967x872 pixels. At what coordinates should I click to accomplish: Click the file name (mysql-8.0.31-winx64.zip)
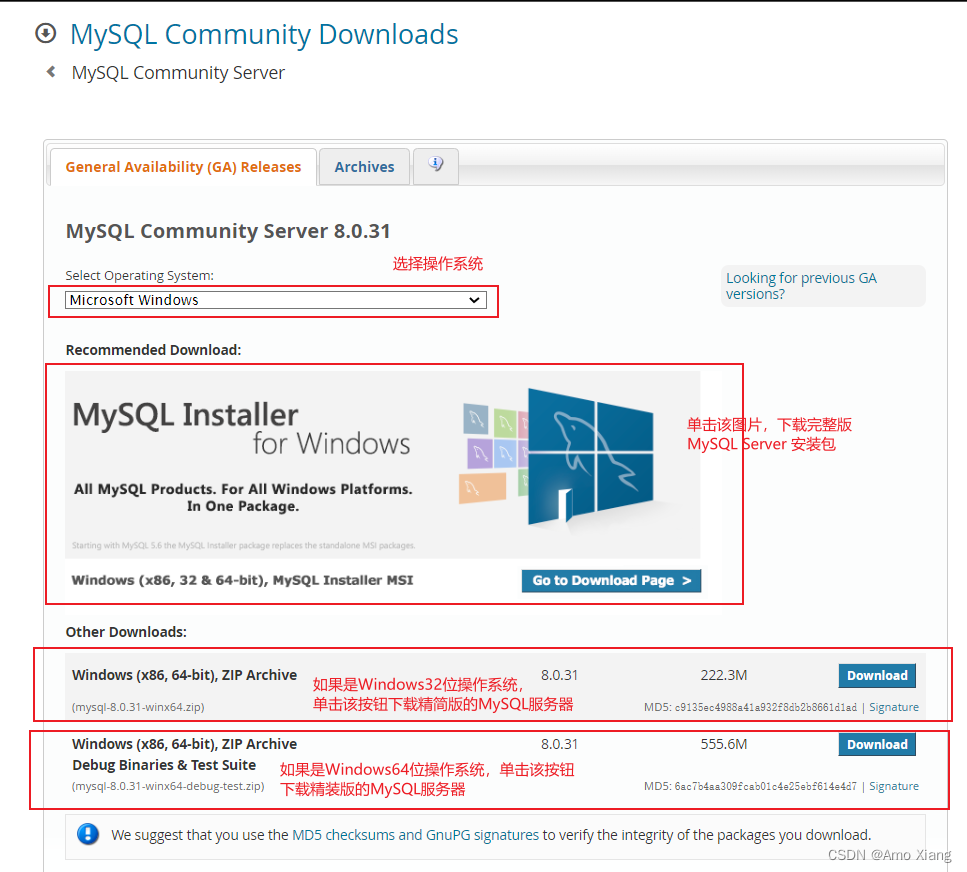click(138, 707)
